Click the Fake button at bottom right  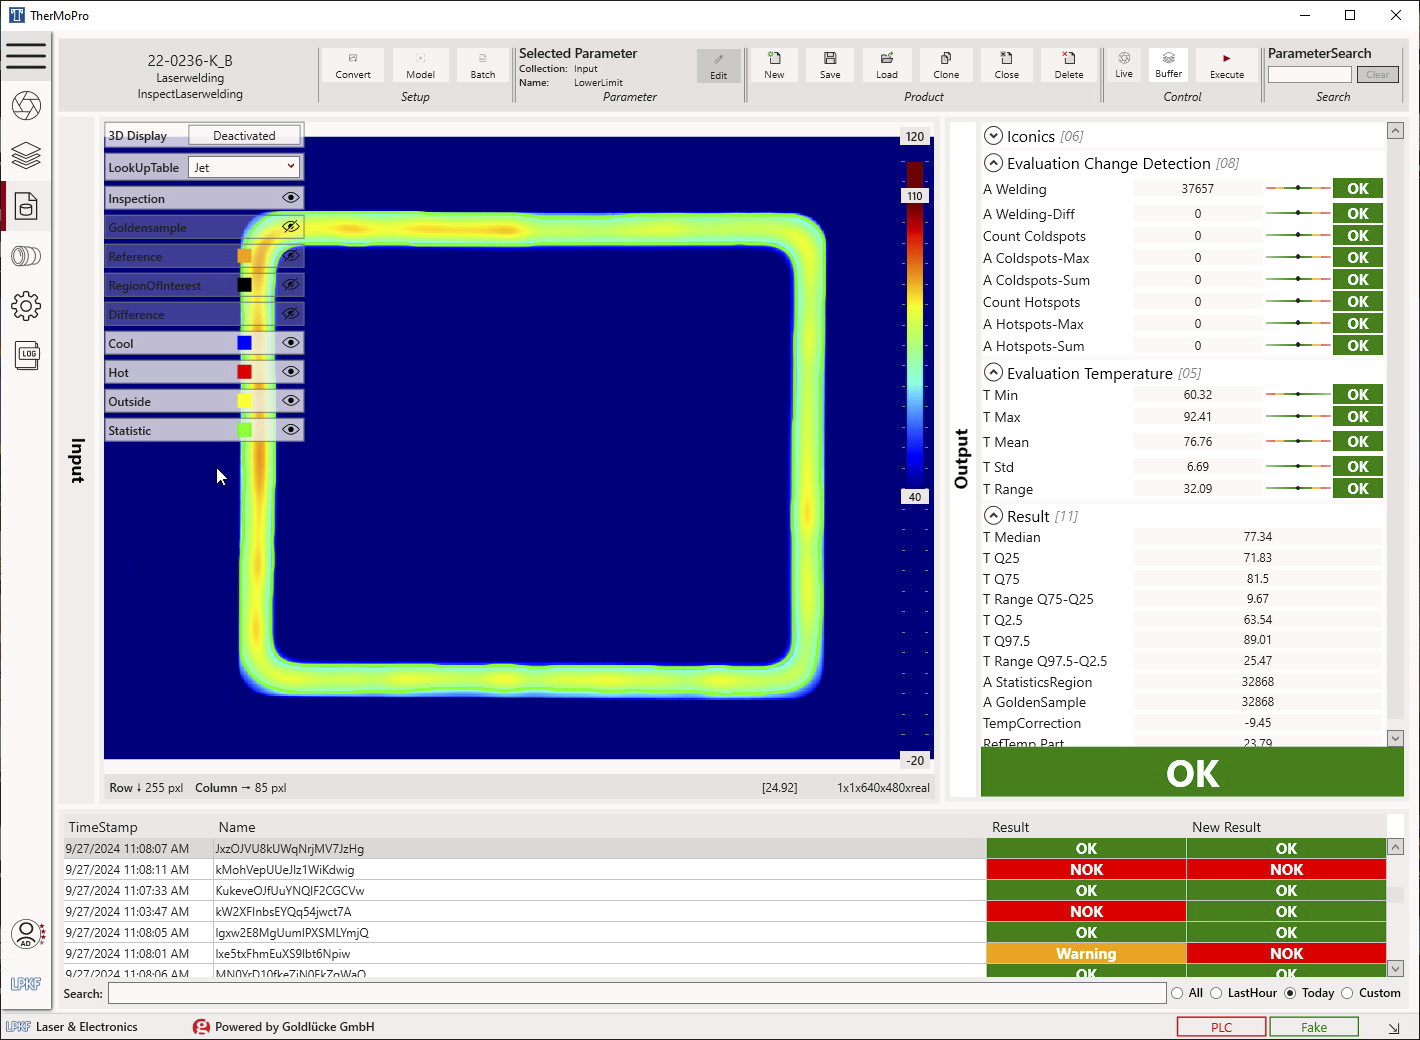pyautogui.click(x=1313, y=1026)
